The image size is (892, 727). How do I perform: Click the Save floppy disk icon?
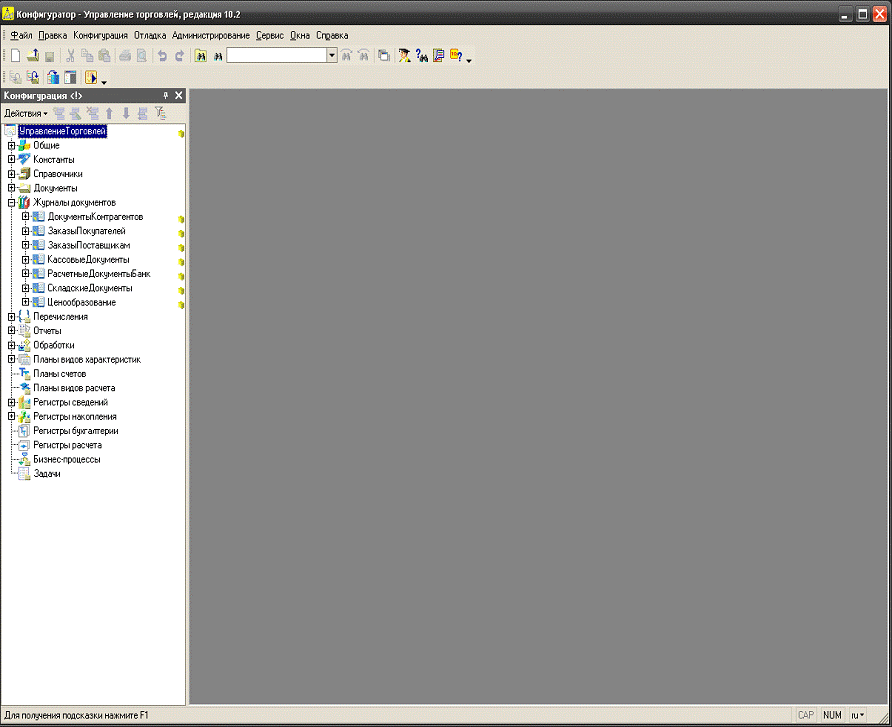point(49,56)
